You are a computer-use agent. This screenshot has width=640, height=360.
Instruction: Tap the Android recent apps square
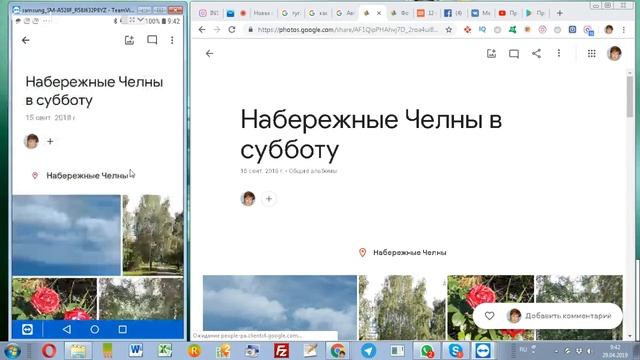coord(122,329)
